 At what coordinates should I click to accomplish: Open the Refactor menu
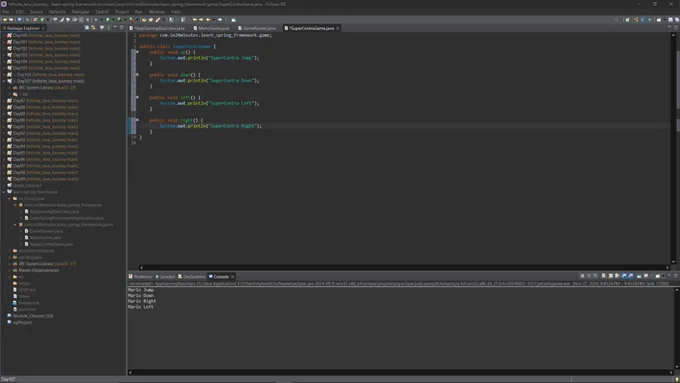pyautogui.click(x=57, y=12)
